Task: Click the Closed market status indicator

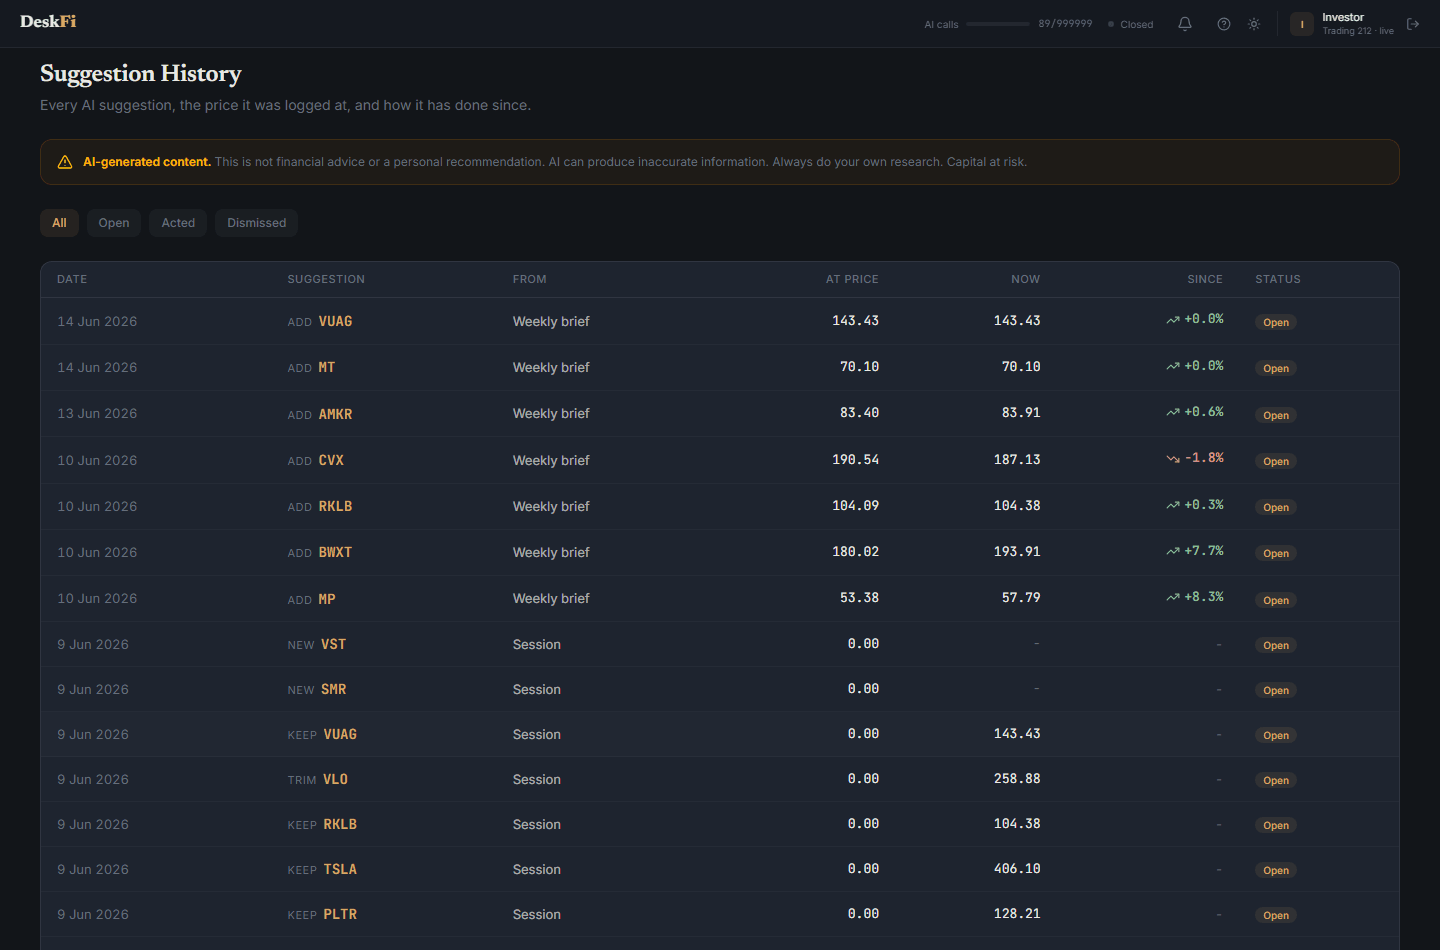Action: [x=1131, y=24]
